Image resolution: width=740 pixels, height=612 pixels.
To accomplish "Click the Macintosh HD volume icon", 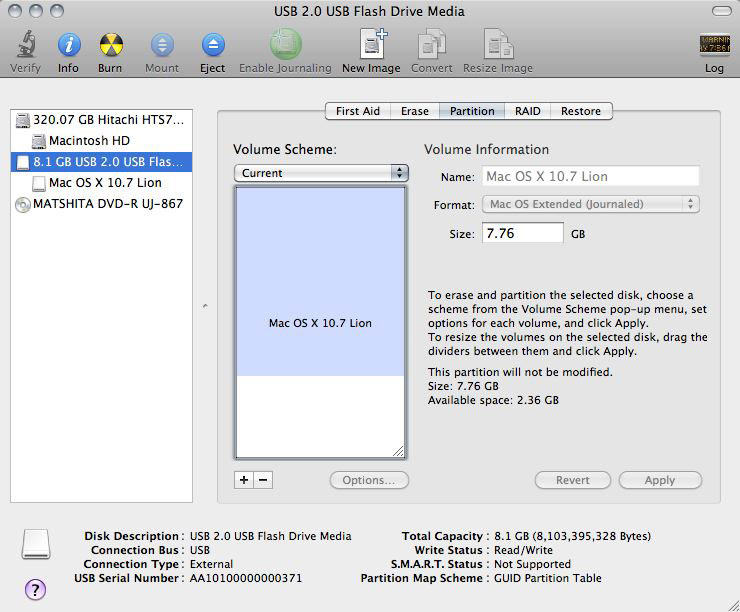I will click(x=39, y=141).
